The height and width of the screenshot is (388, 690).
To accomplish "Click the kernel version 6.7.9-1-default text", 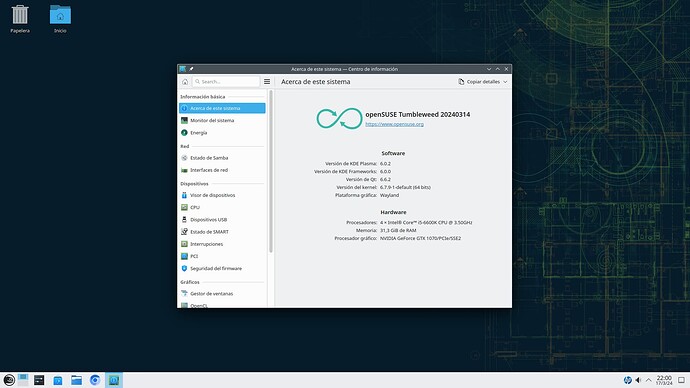I will coord(405,187).
